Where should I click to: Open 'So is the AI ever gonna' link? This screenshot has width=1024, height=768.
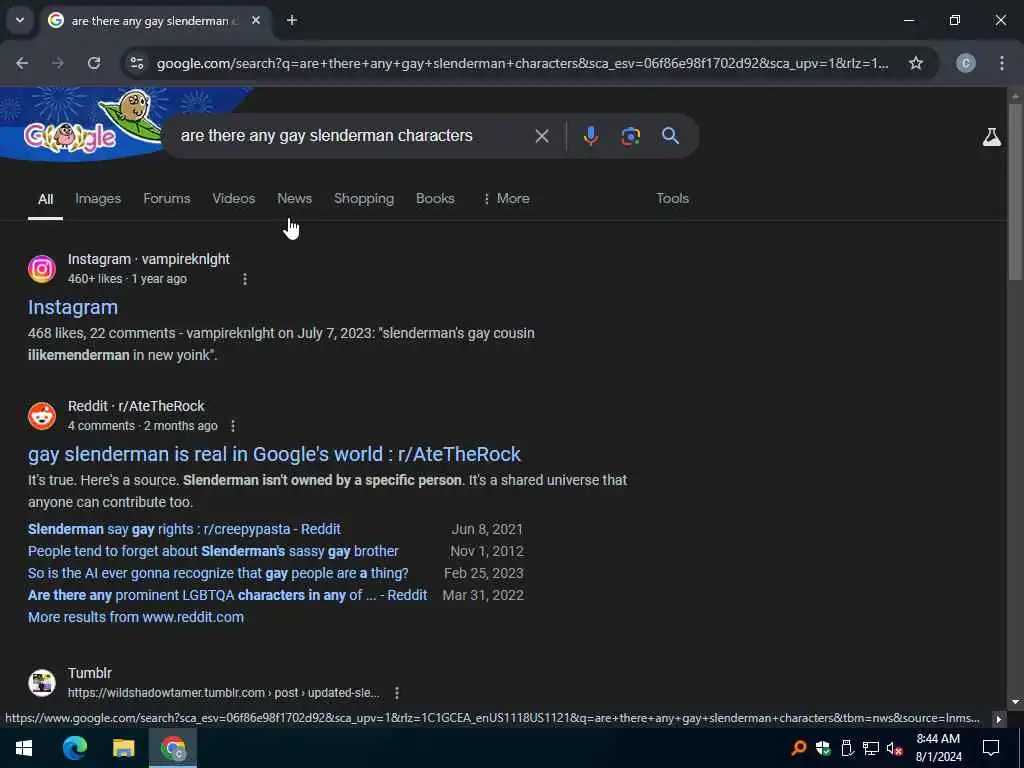tap(218, 573)
